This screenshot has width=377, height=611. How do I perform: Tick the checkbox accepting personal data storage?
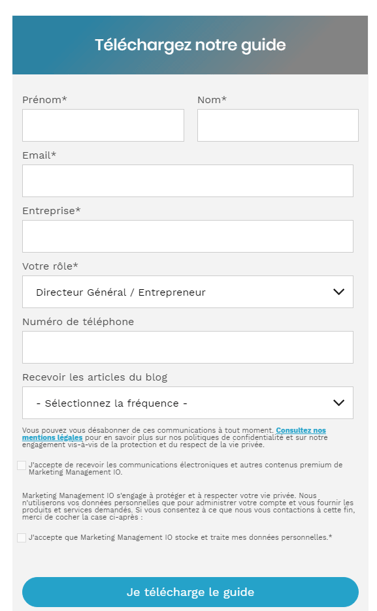tap(21, 538)
